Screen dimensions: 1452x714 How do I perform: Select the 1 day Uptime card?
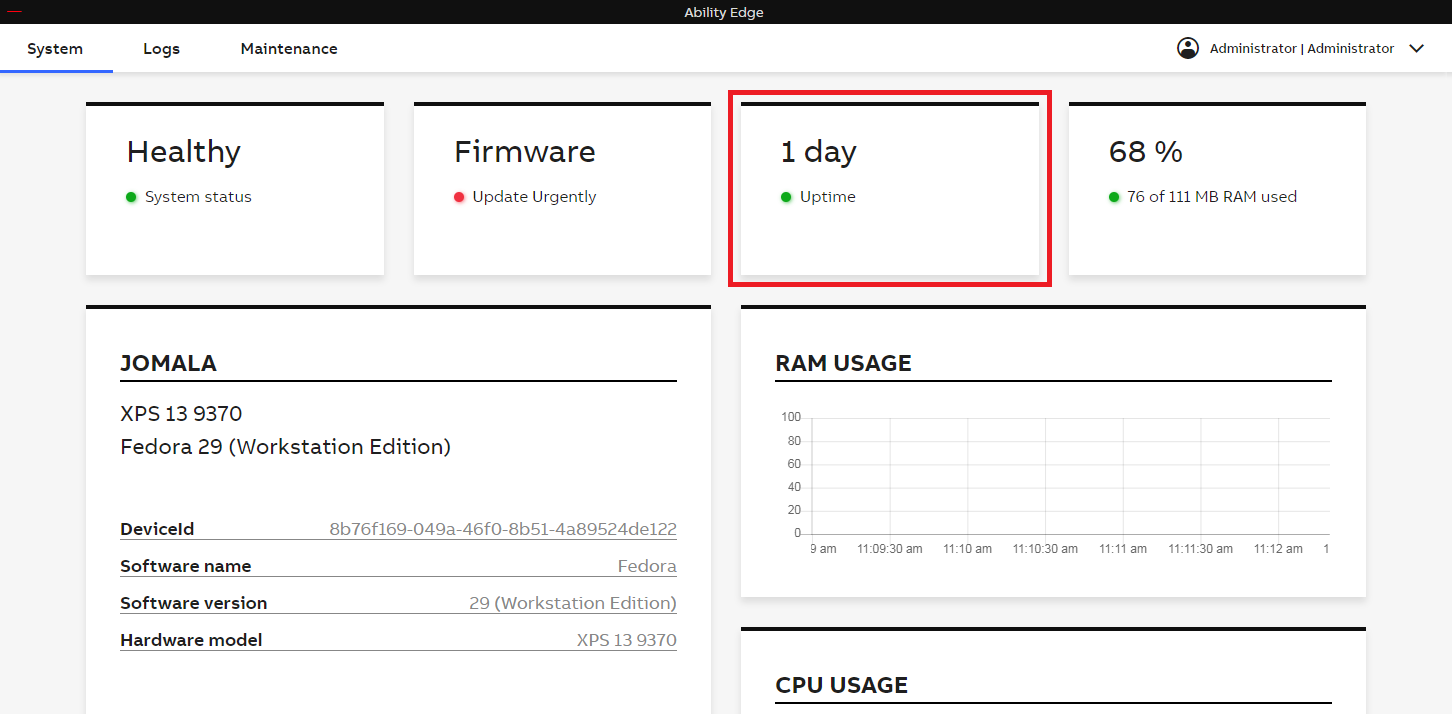click(889, 188)
